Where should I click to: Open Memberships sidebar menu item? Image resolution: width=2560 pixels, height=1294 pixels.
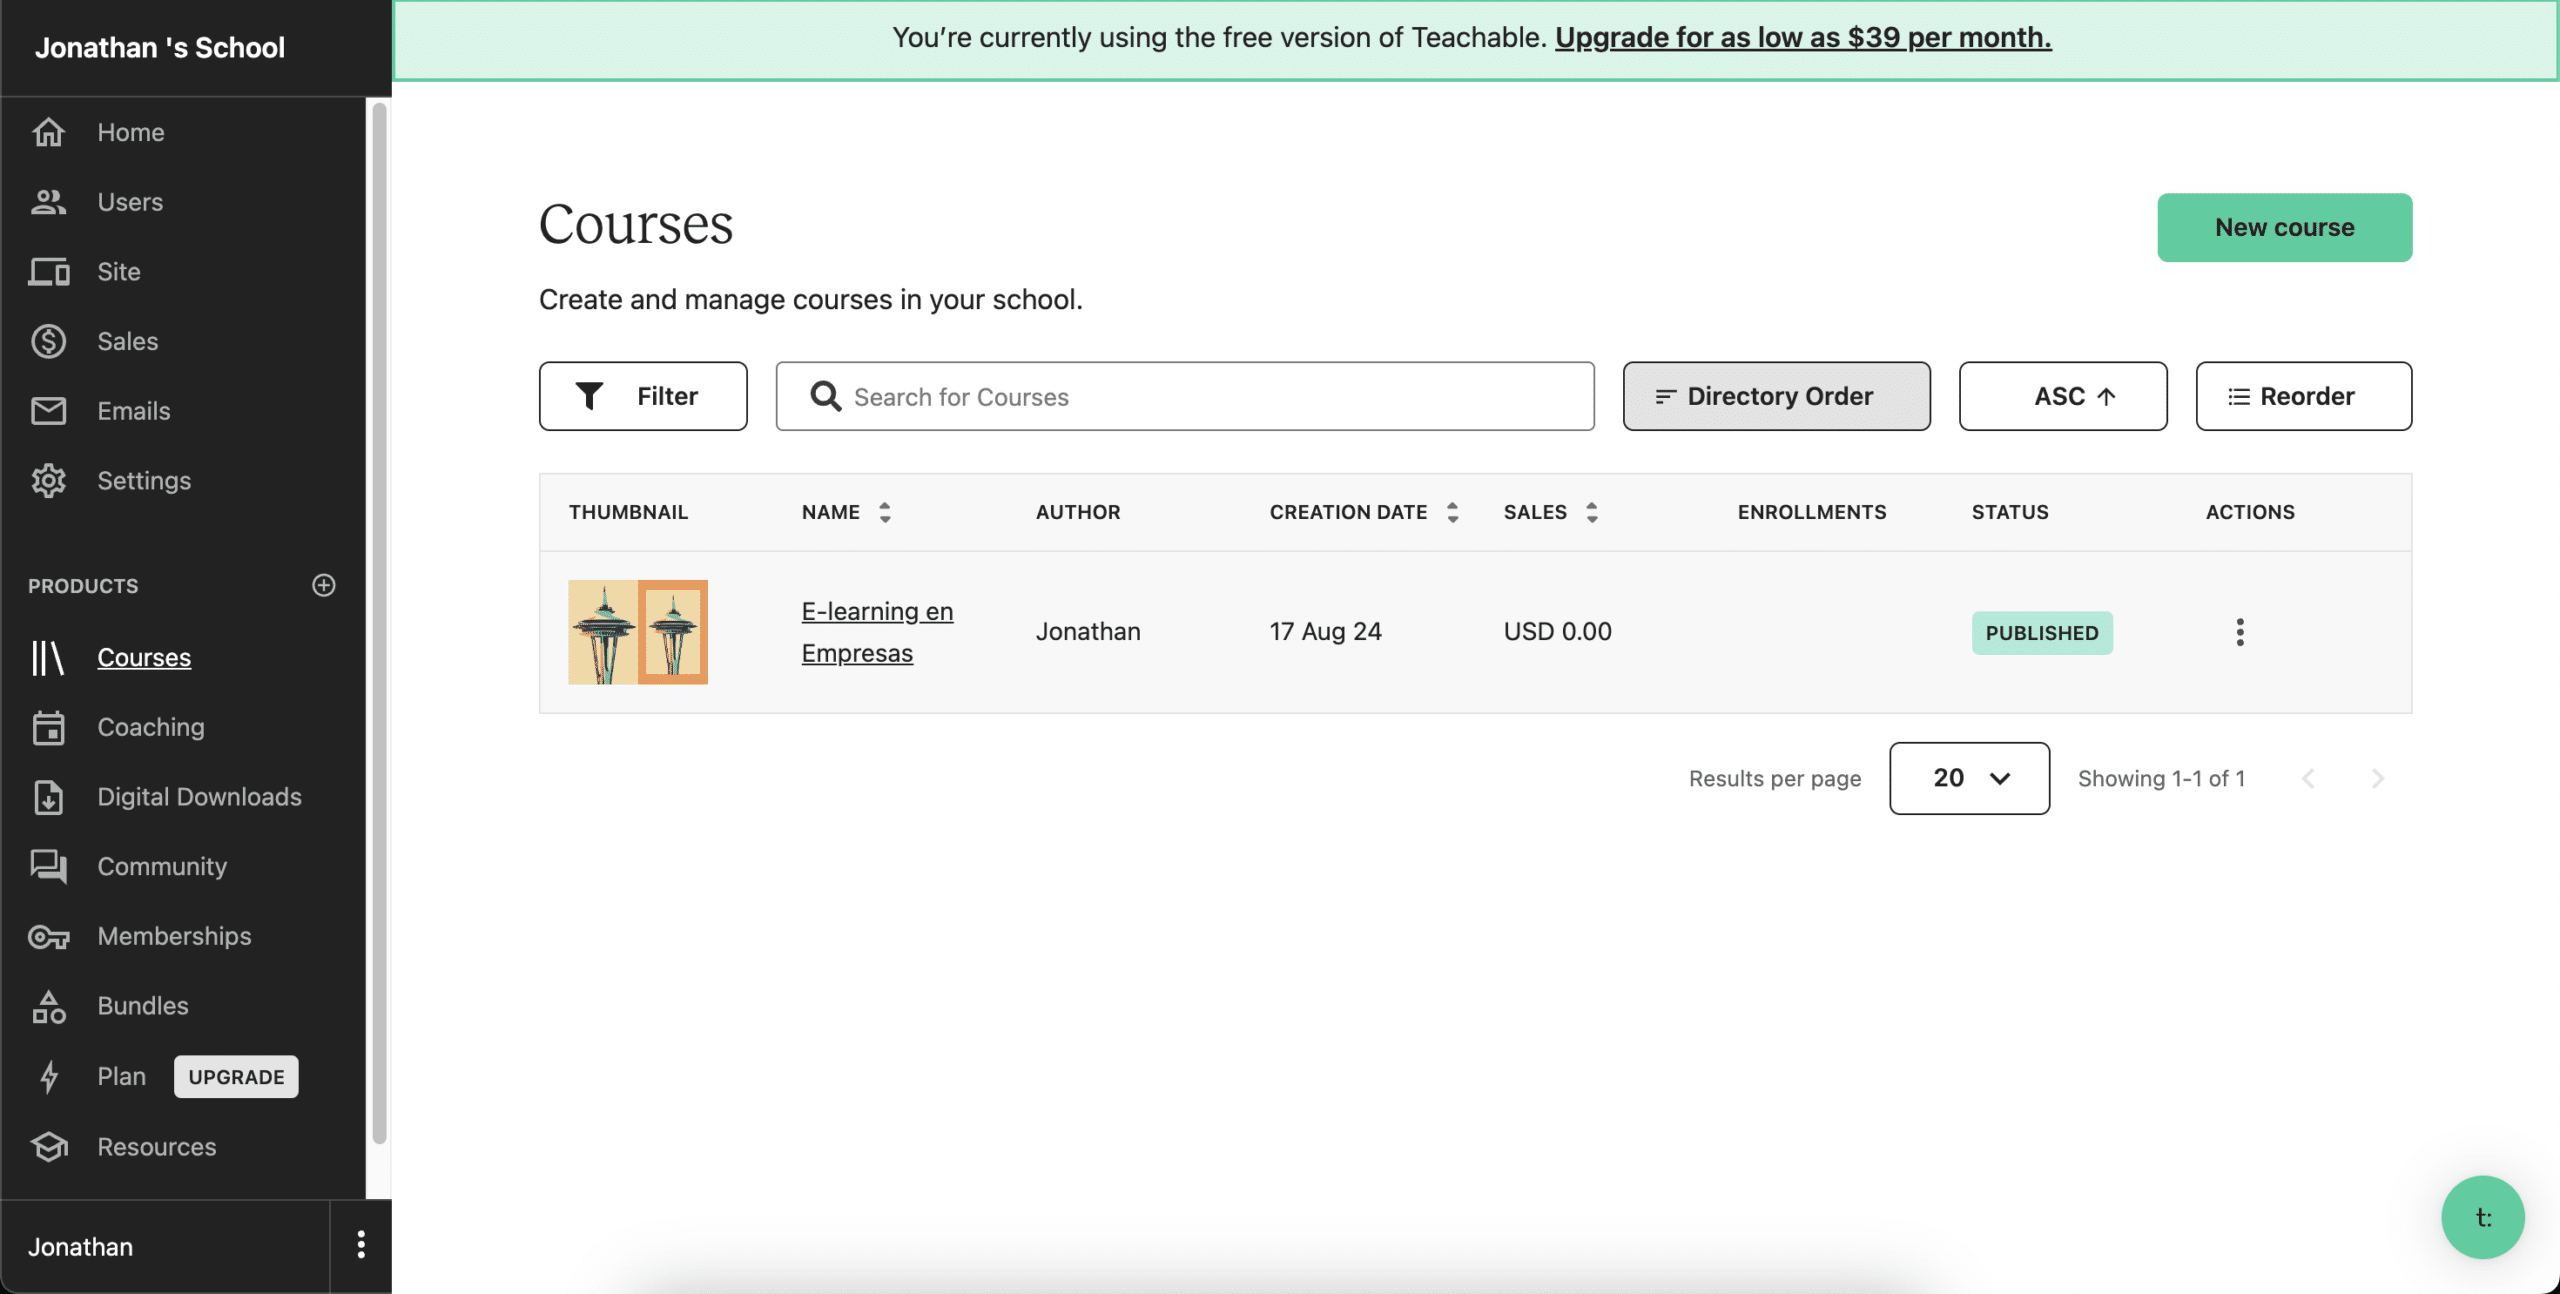pos(173,936)
